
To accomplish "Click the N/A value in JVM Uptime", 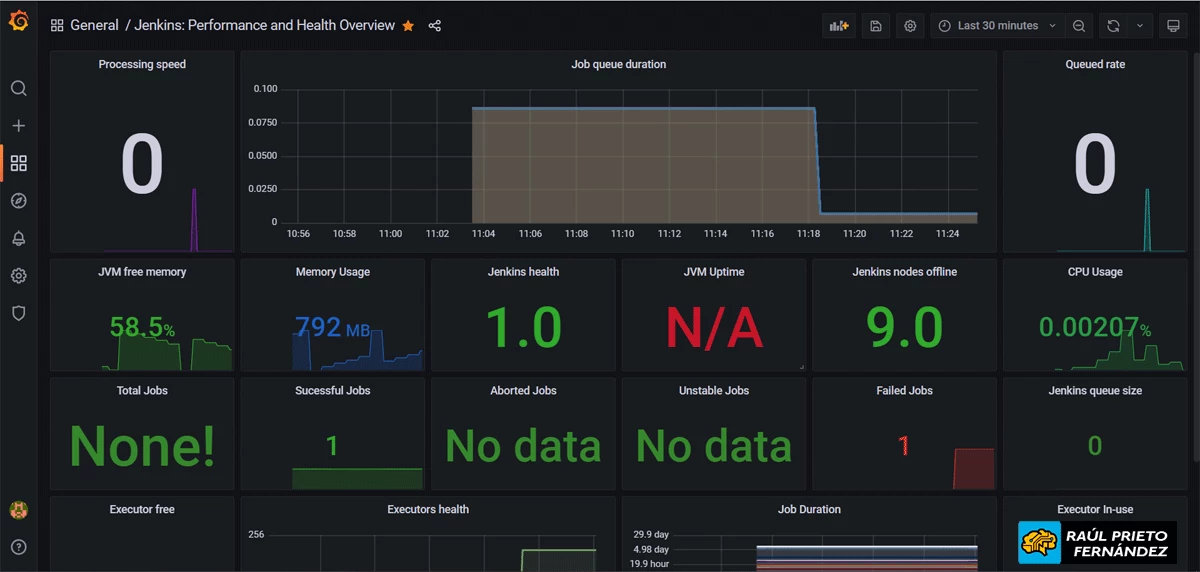I will click(x=714, y=327).
